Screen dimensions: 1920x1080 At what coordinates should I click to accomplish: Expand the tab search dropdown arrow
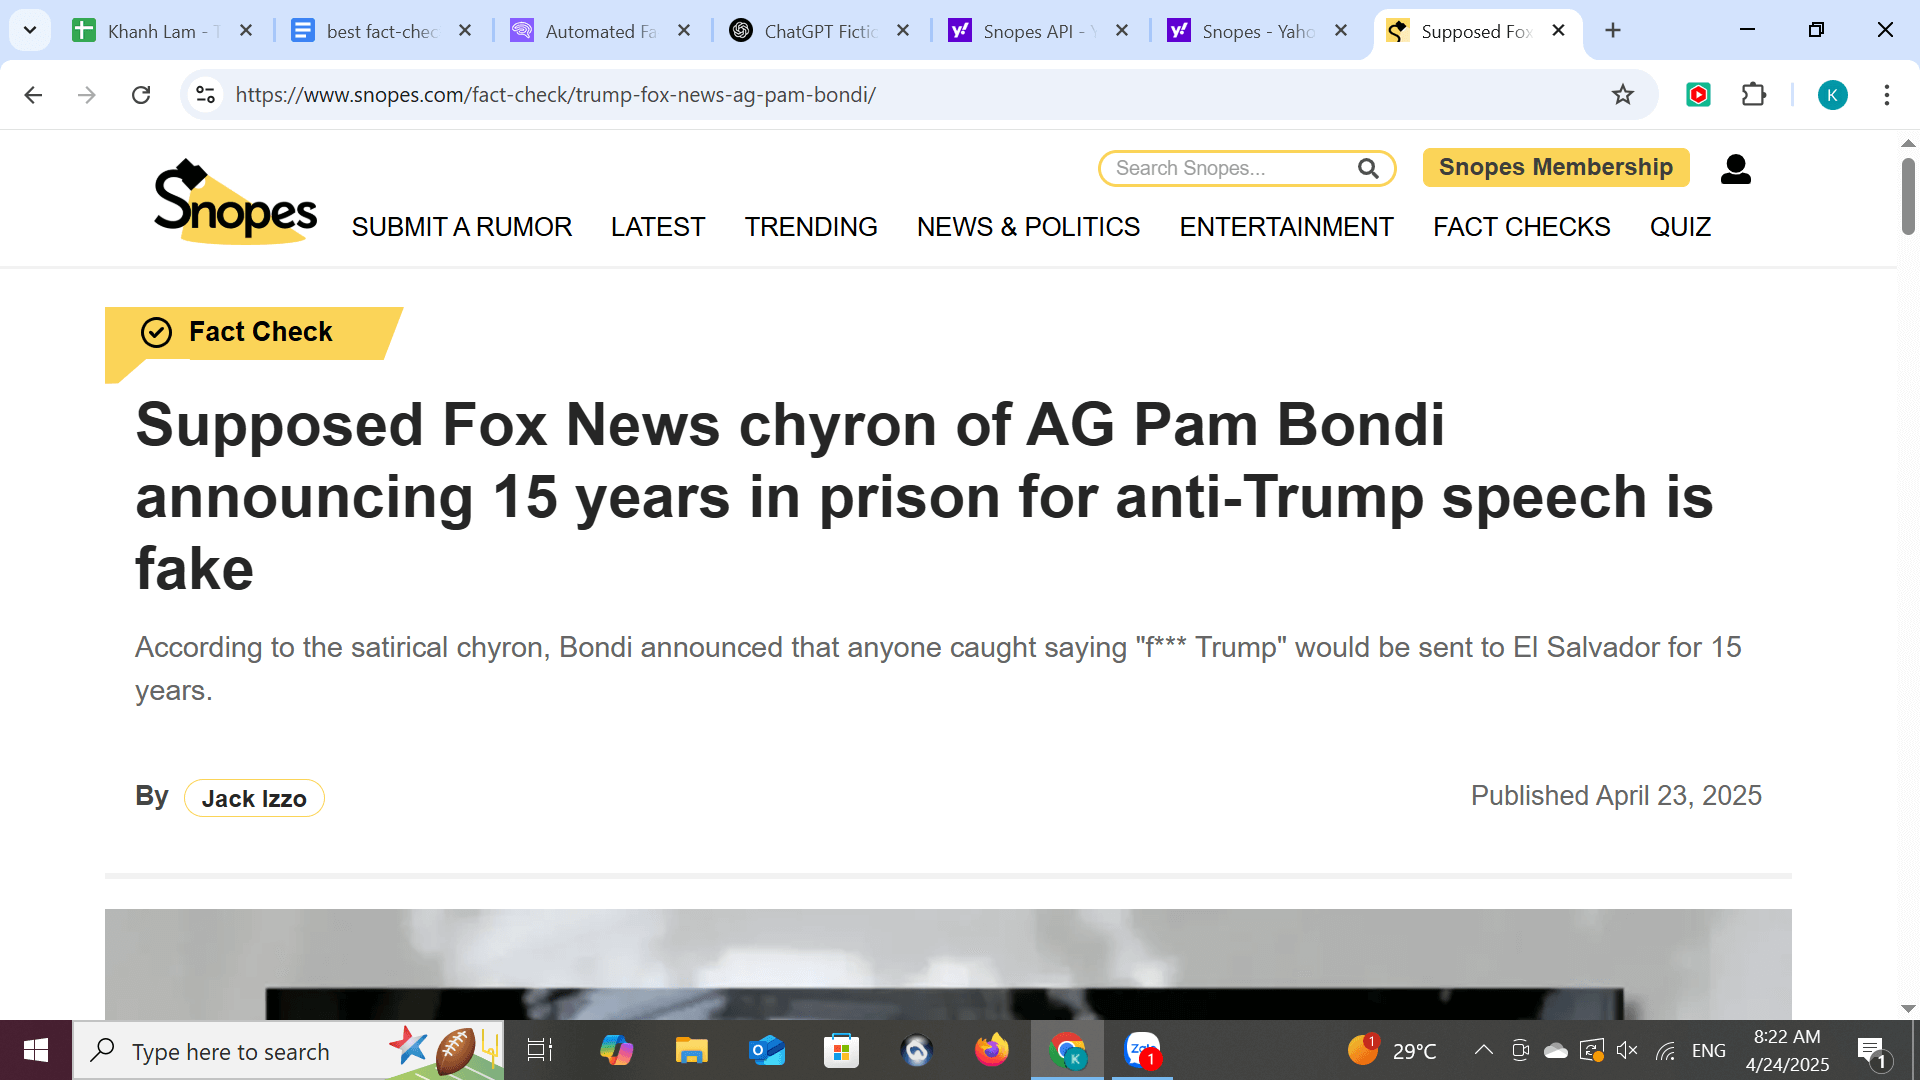30,30
